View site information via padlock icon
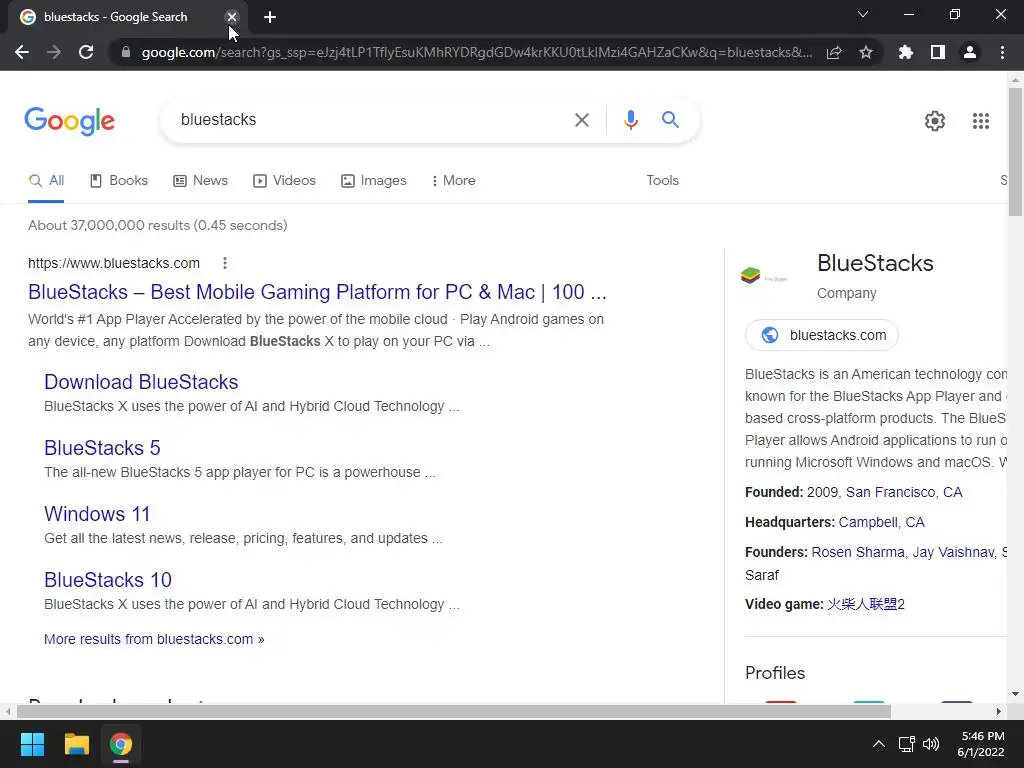Screen dimensions: 1024x768 click(x=126, y=52)
